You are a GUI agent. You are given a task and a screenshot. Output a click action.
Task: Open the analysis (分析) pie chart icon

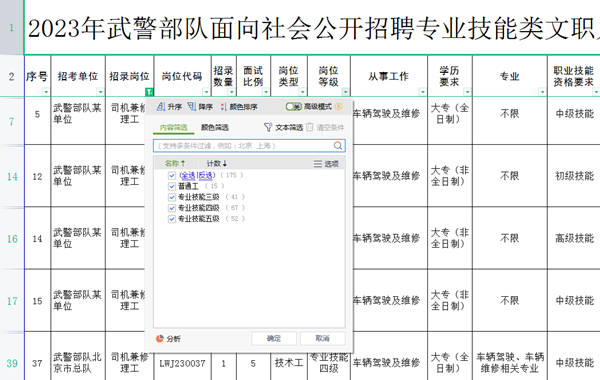coord(160,338)
